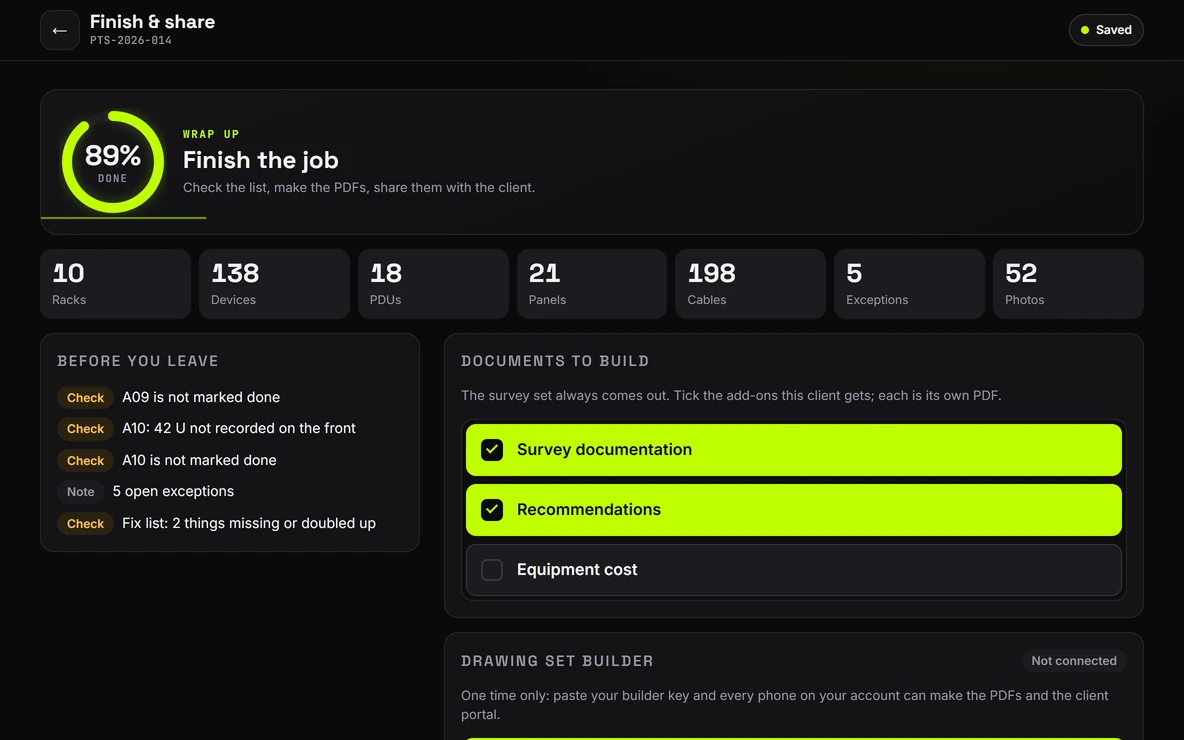This screenshot has width=1184, height=740.
Task: Click the Recommendations label
Action: [589, 510]
